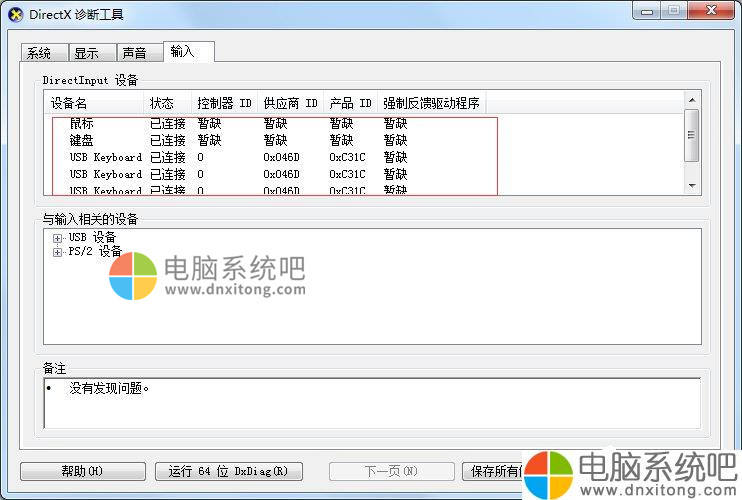Image resolution: width=742 pixels, height=500 pixels.
Task: Sort by 状态 column header
Action: coord(168,103)
